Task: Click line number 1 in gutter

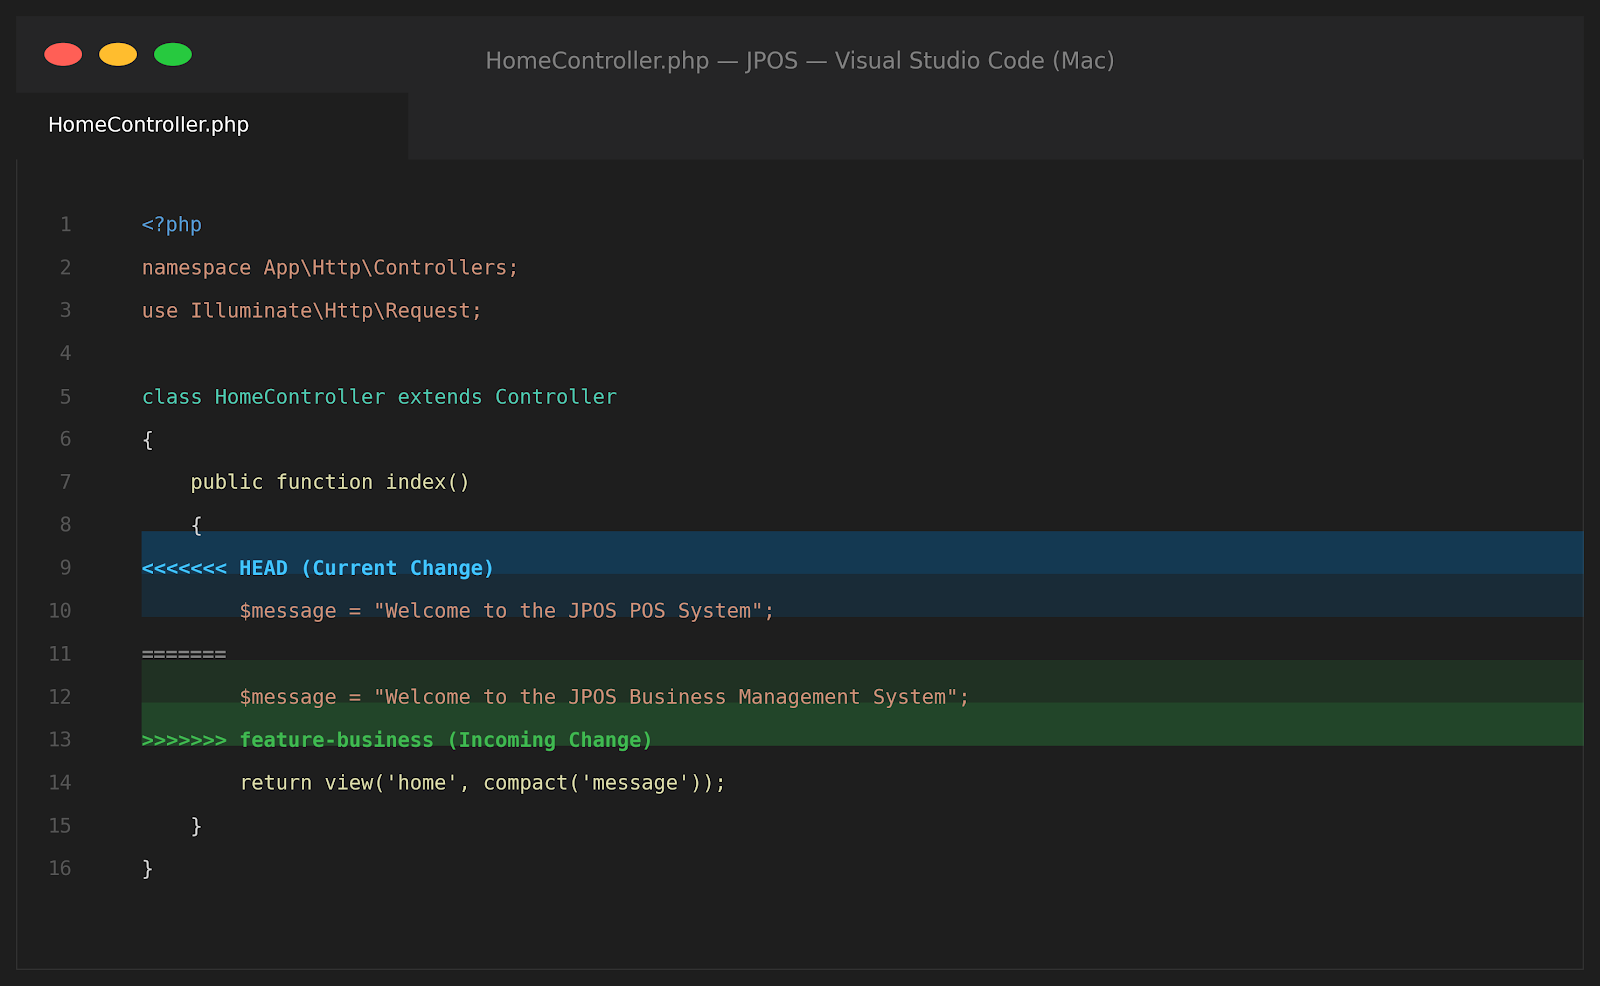Action: point(66,225)
